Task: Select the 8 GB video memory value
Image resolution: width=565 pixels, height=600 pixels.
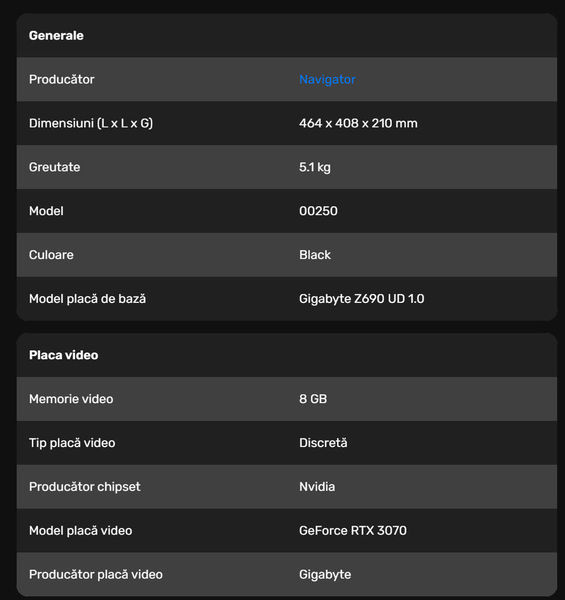Action: [x=313, y=399]
